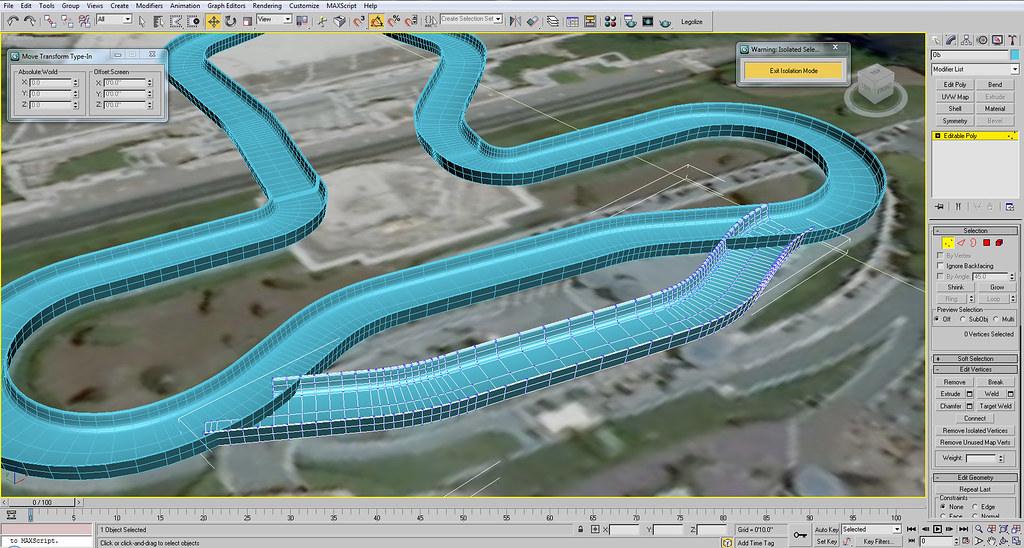
Task: Select the Off preview selection radio
Action: (x=937, y=319)
